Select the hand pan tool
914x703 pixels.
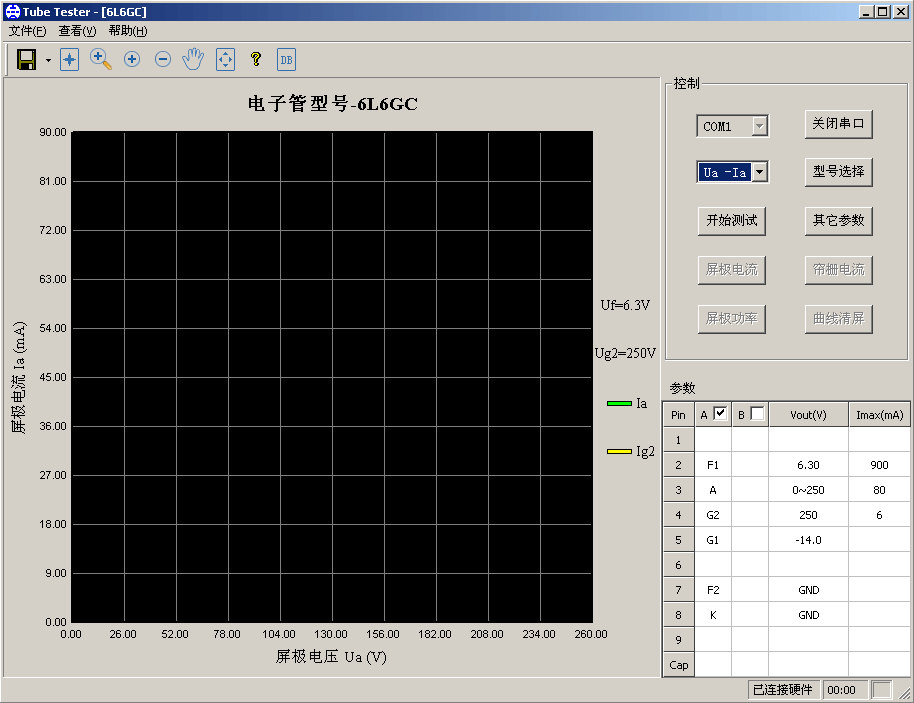coord(193,60)
